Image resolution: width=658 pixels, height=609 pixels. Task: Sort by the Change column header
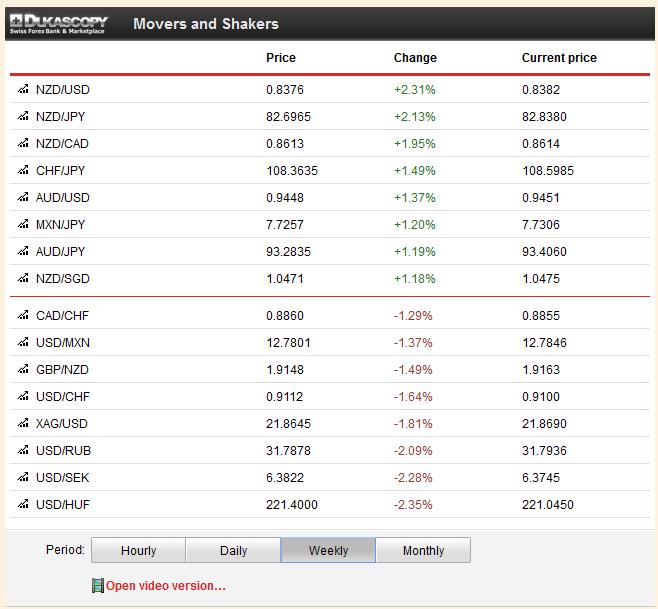pos(415,58)
